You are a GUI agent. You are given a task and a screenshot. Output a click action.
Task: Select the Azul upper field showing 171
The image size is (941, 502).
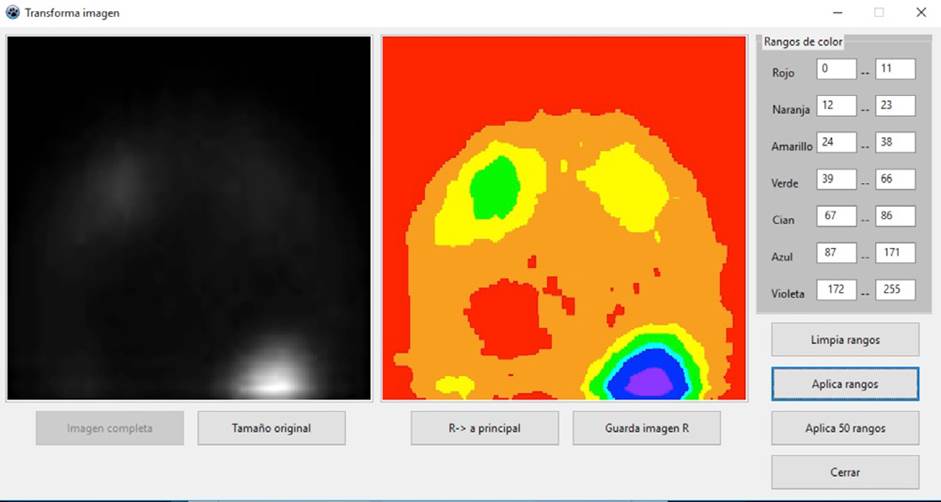(895, 253)
